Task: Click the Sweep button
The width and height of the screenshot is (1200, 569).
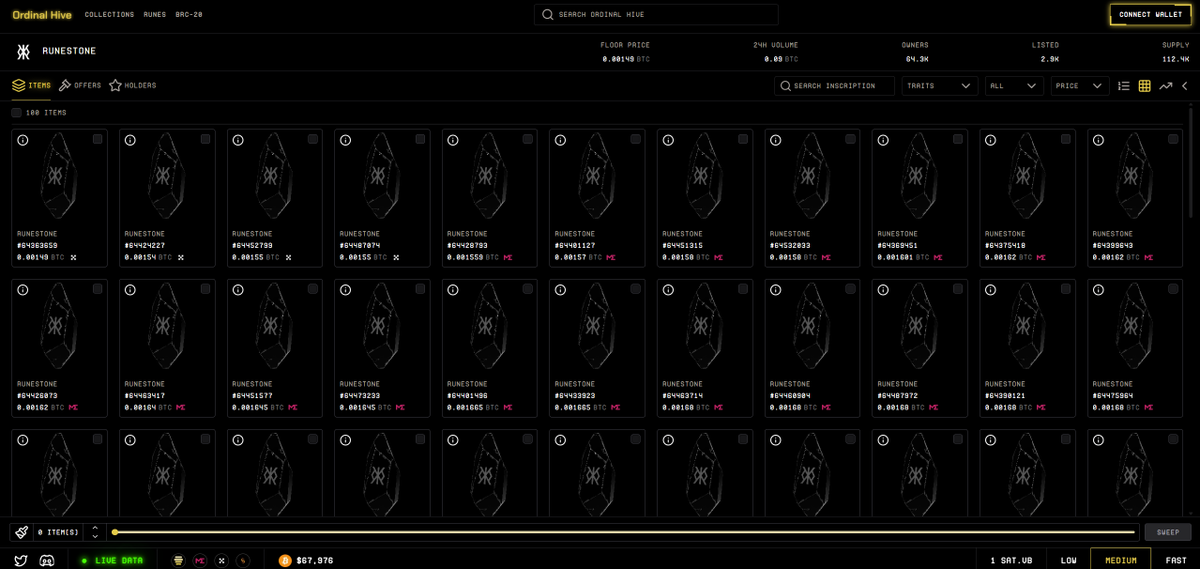Action: pos(1168,532)
